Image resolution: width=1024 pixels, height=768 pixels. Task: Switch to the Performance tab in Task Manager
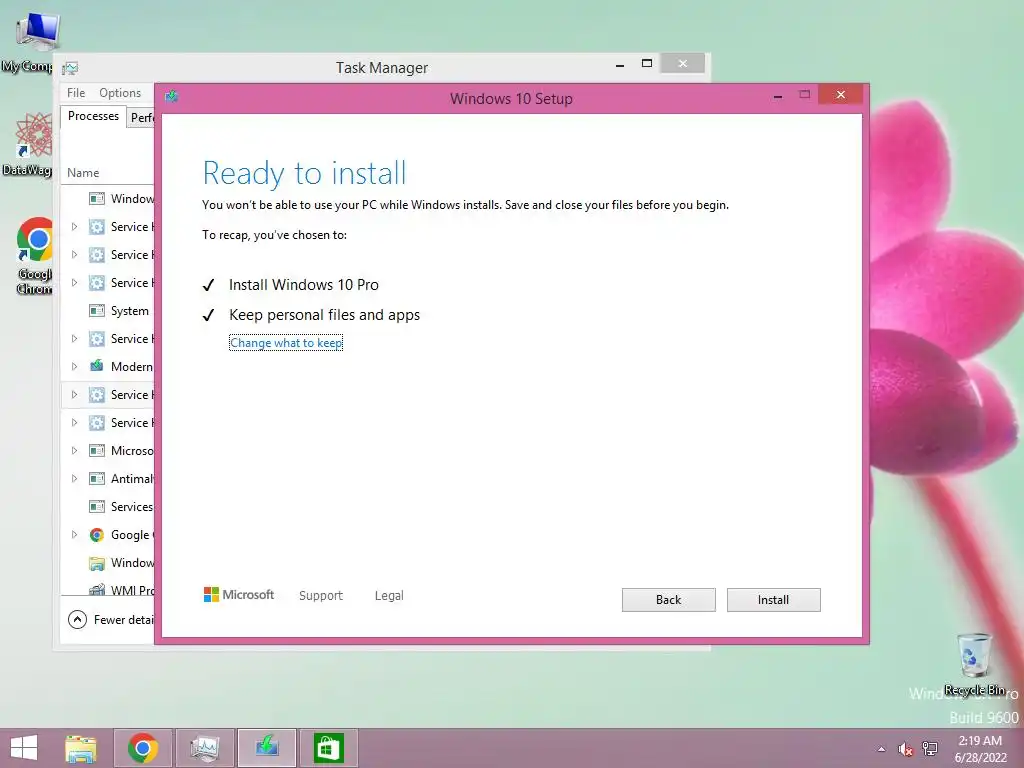coord(141,118)
